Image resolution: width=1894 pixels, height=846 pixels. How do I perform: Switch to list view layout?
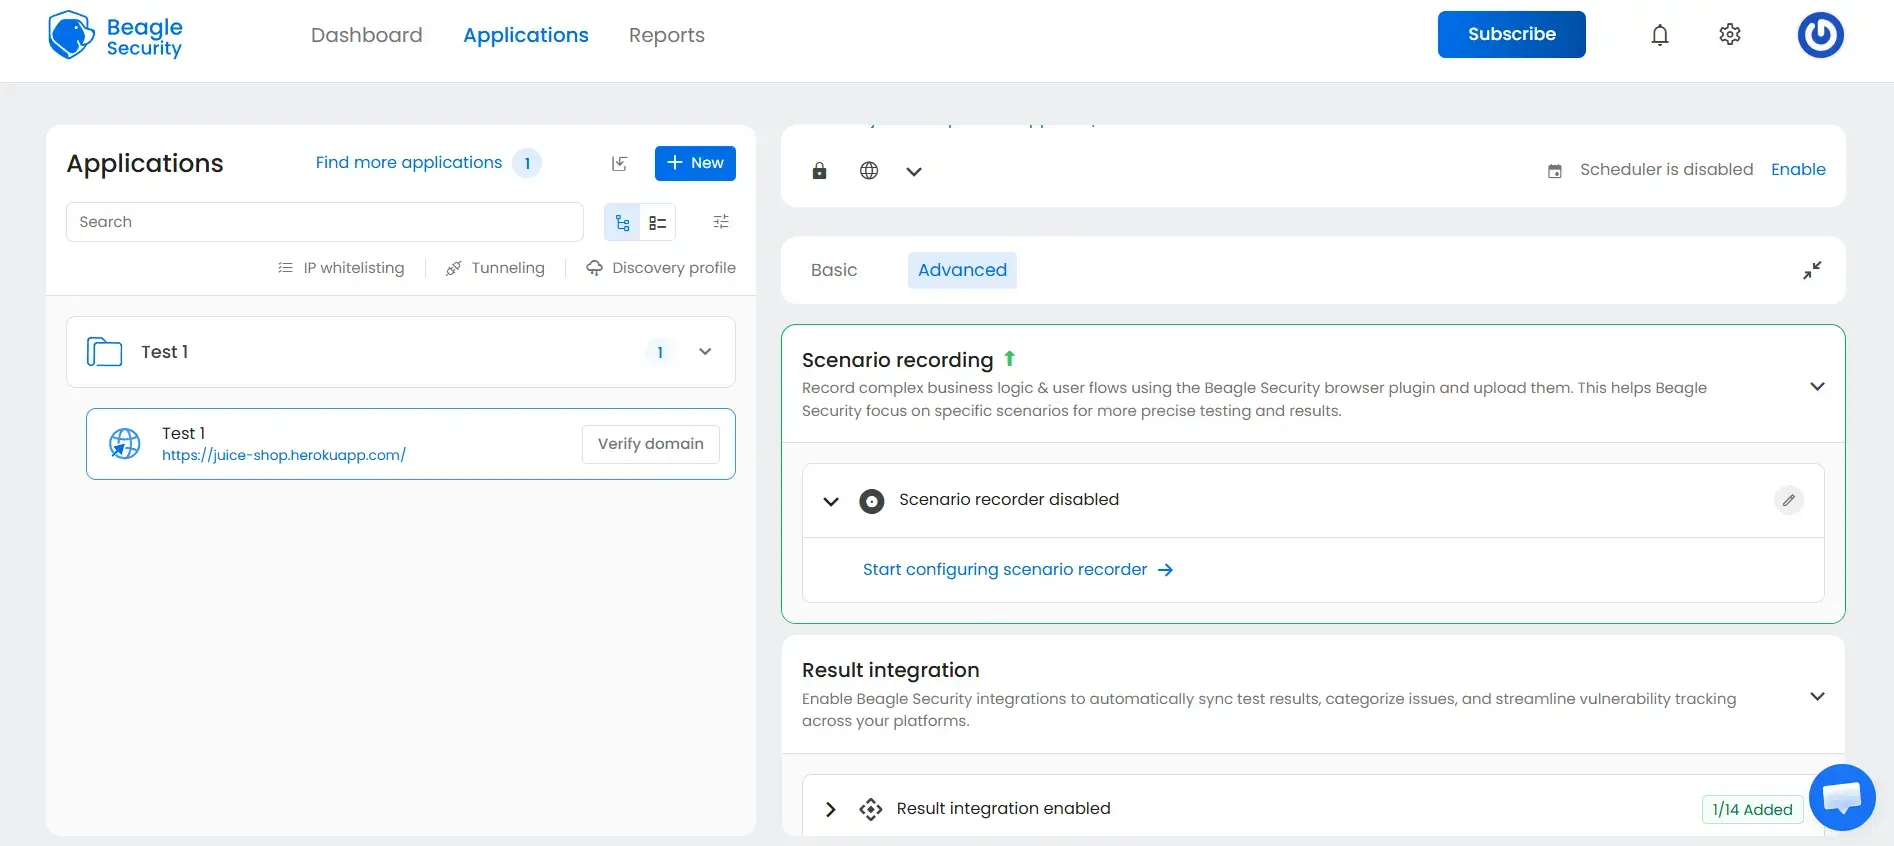658,222
